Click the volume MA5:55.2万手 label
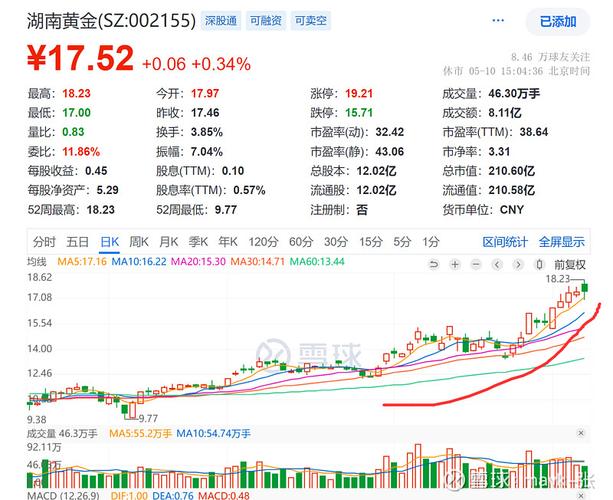 (x=140, y=434)
